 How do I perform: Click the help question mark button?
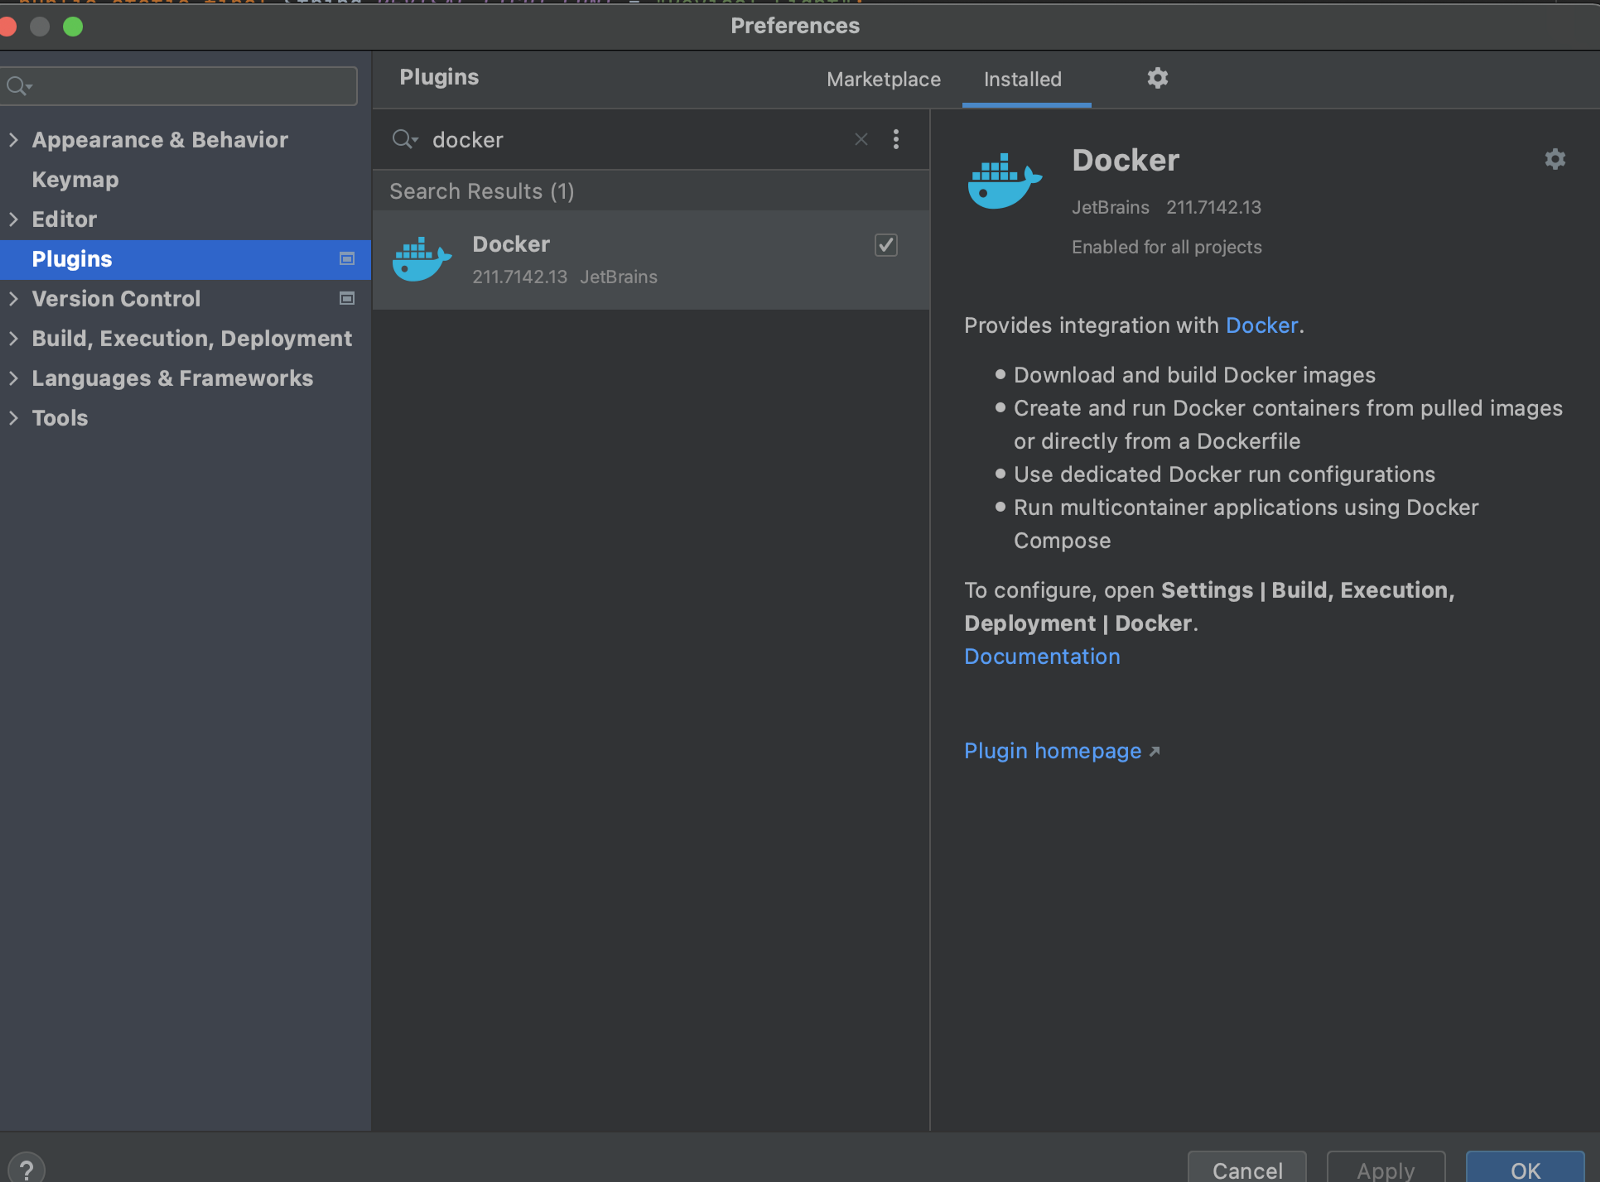pyautogui.click(x=26, y=1167)
